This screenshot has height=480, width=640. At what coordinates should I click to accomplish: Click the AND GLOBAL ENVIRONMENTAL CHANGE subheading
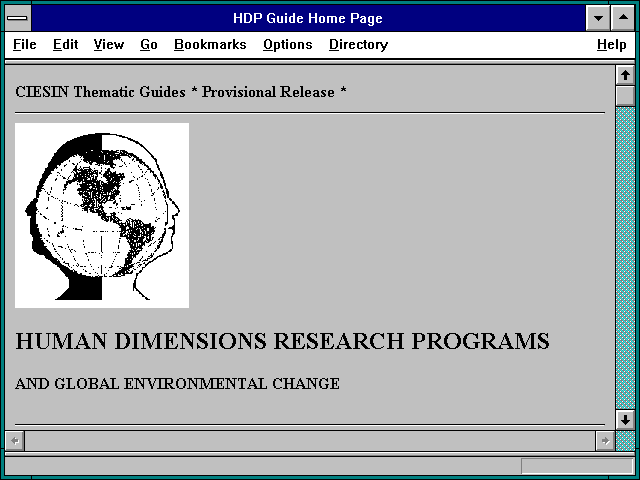[x=177, y=384]
